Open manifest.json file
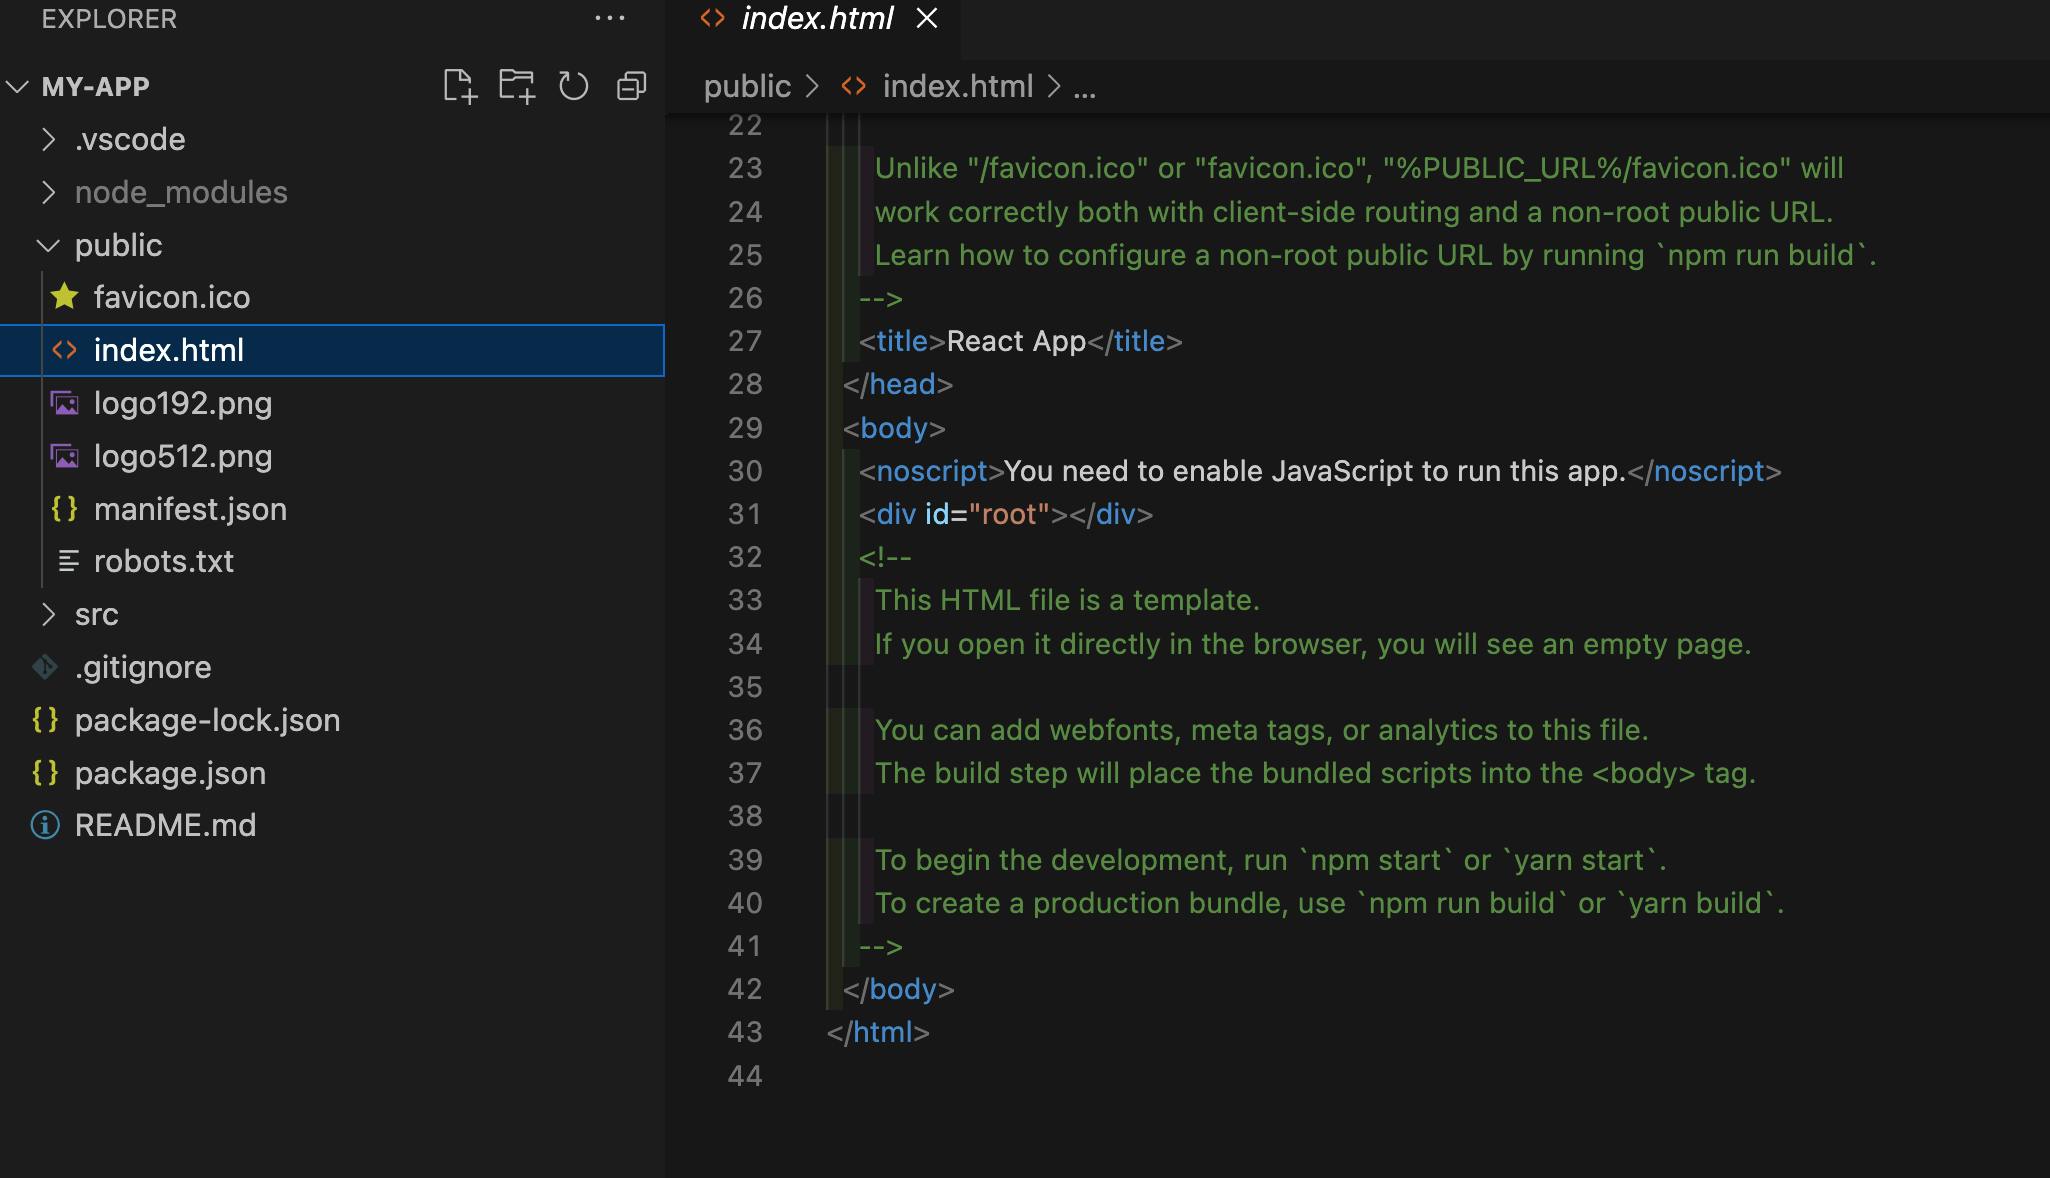This screenshot has height=1178, width=2050. (x=190, y=509)
